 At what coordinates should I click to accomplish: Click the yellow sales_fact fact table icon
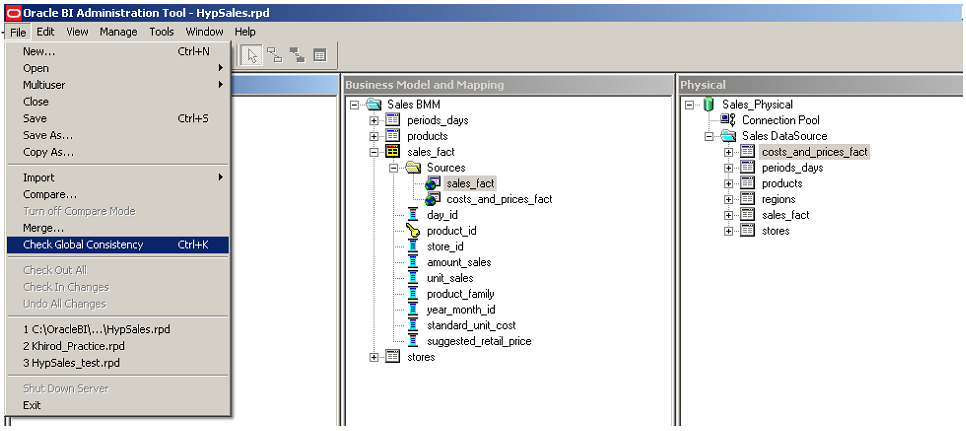[392, 151]
